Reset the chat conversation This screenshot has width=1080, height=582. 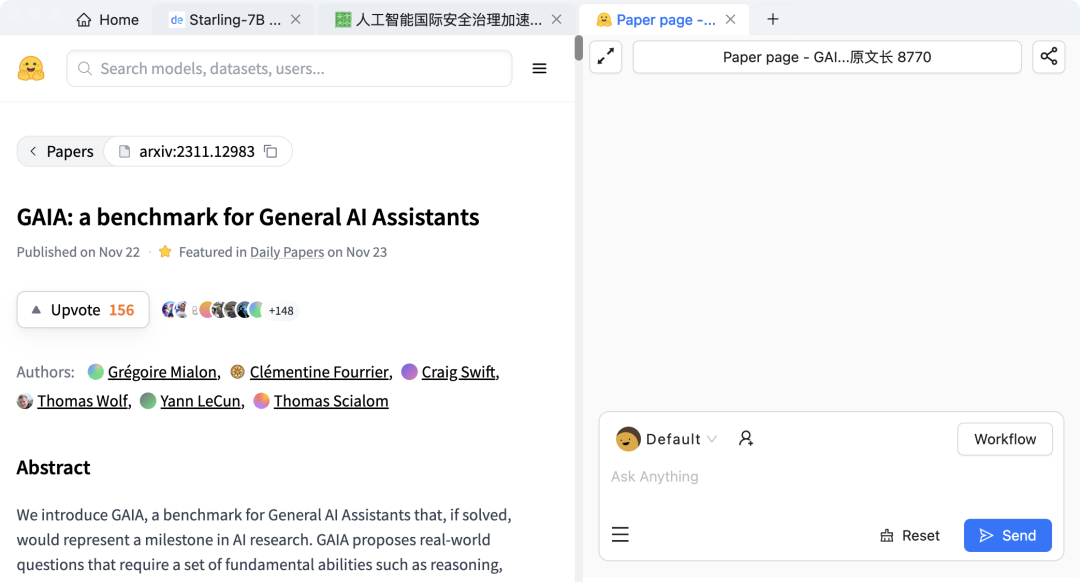909,535
